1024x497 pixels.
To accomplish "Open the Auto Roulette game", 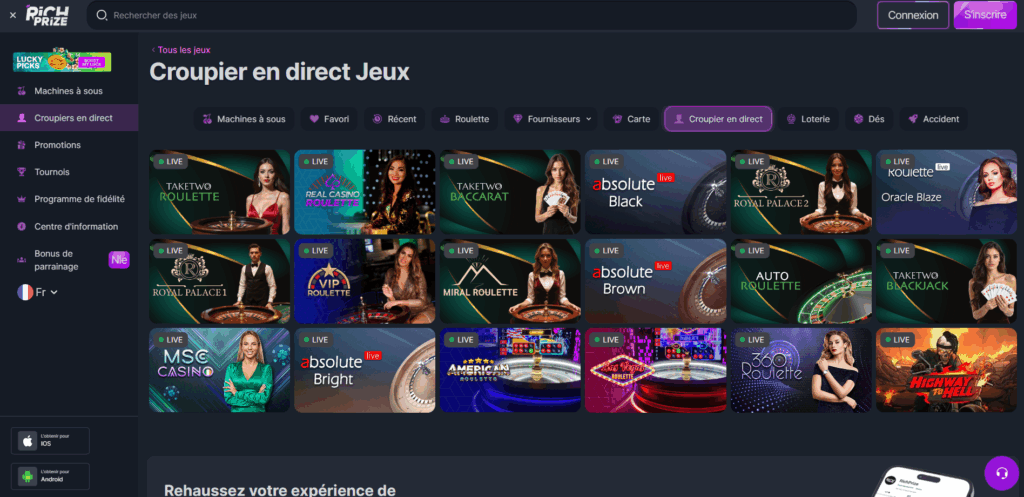I will coord(801,281).
